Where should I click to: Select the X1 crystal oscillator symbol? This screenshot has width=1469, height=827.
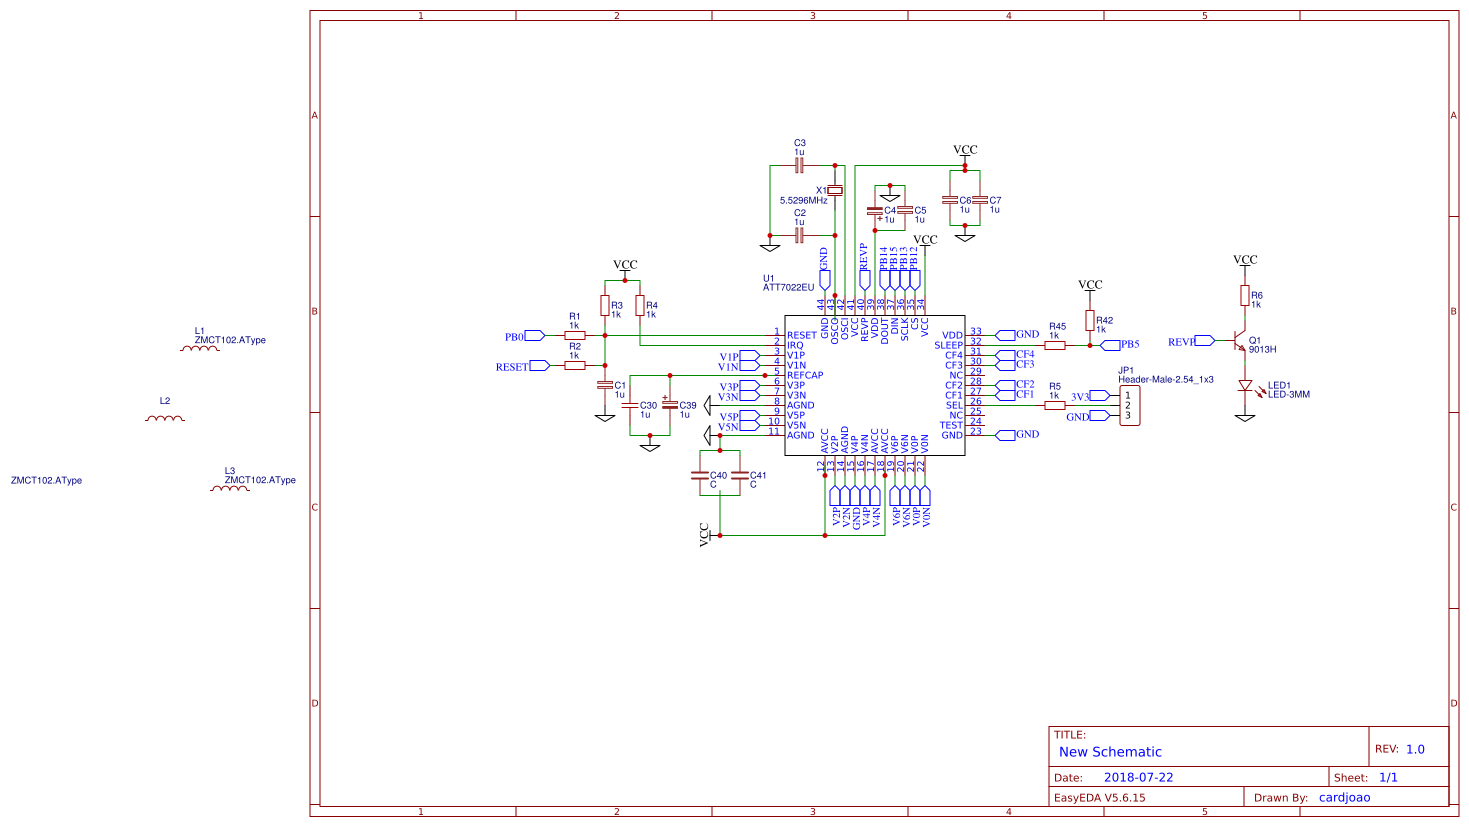click(835, 190)
